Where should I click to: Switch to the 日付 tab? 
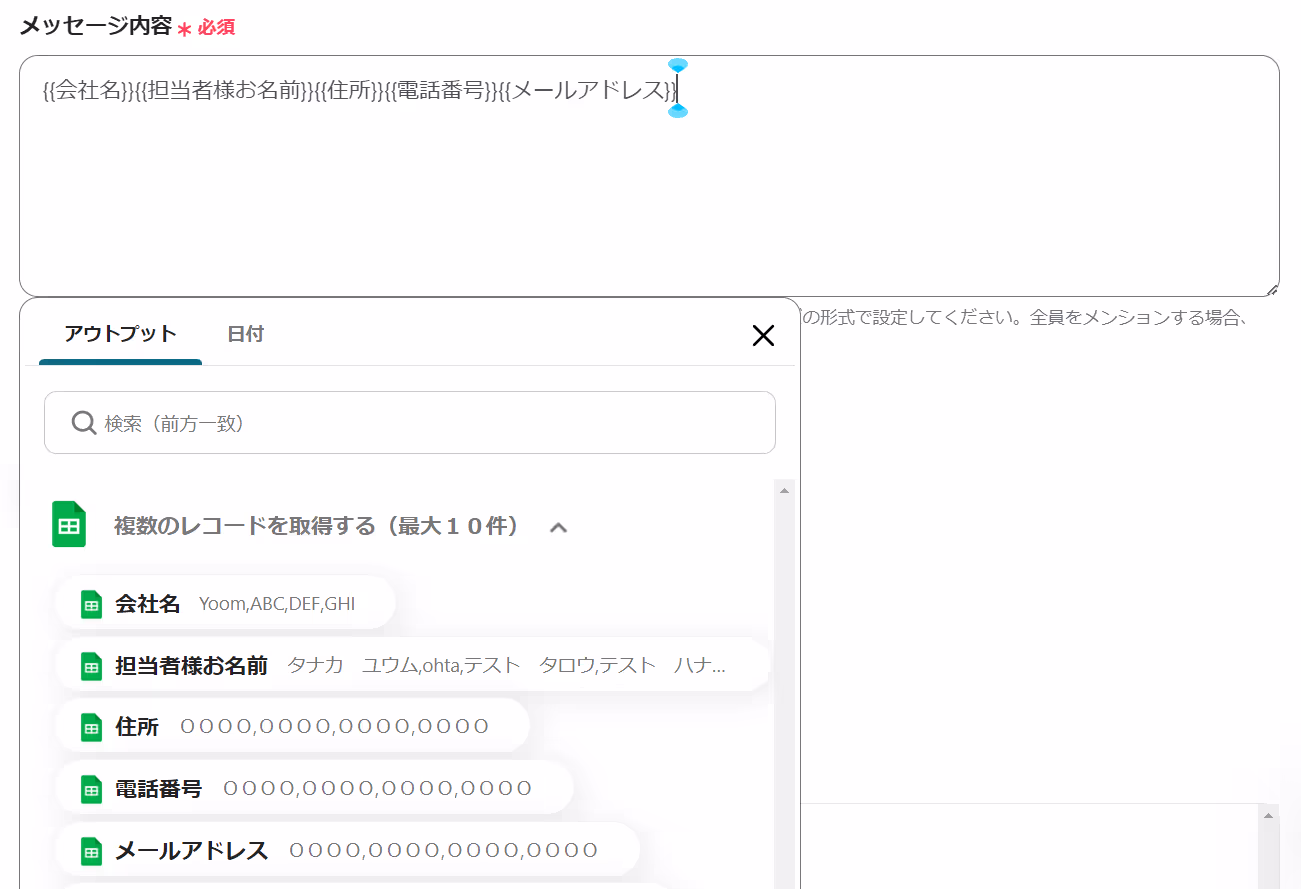pos(245,334)
